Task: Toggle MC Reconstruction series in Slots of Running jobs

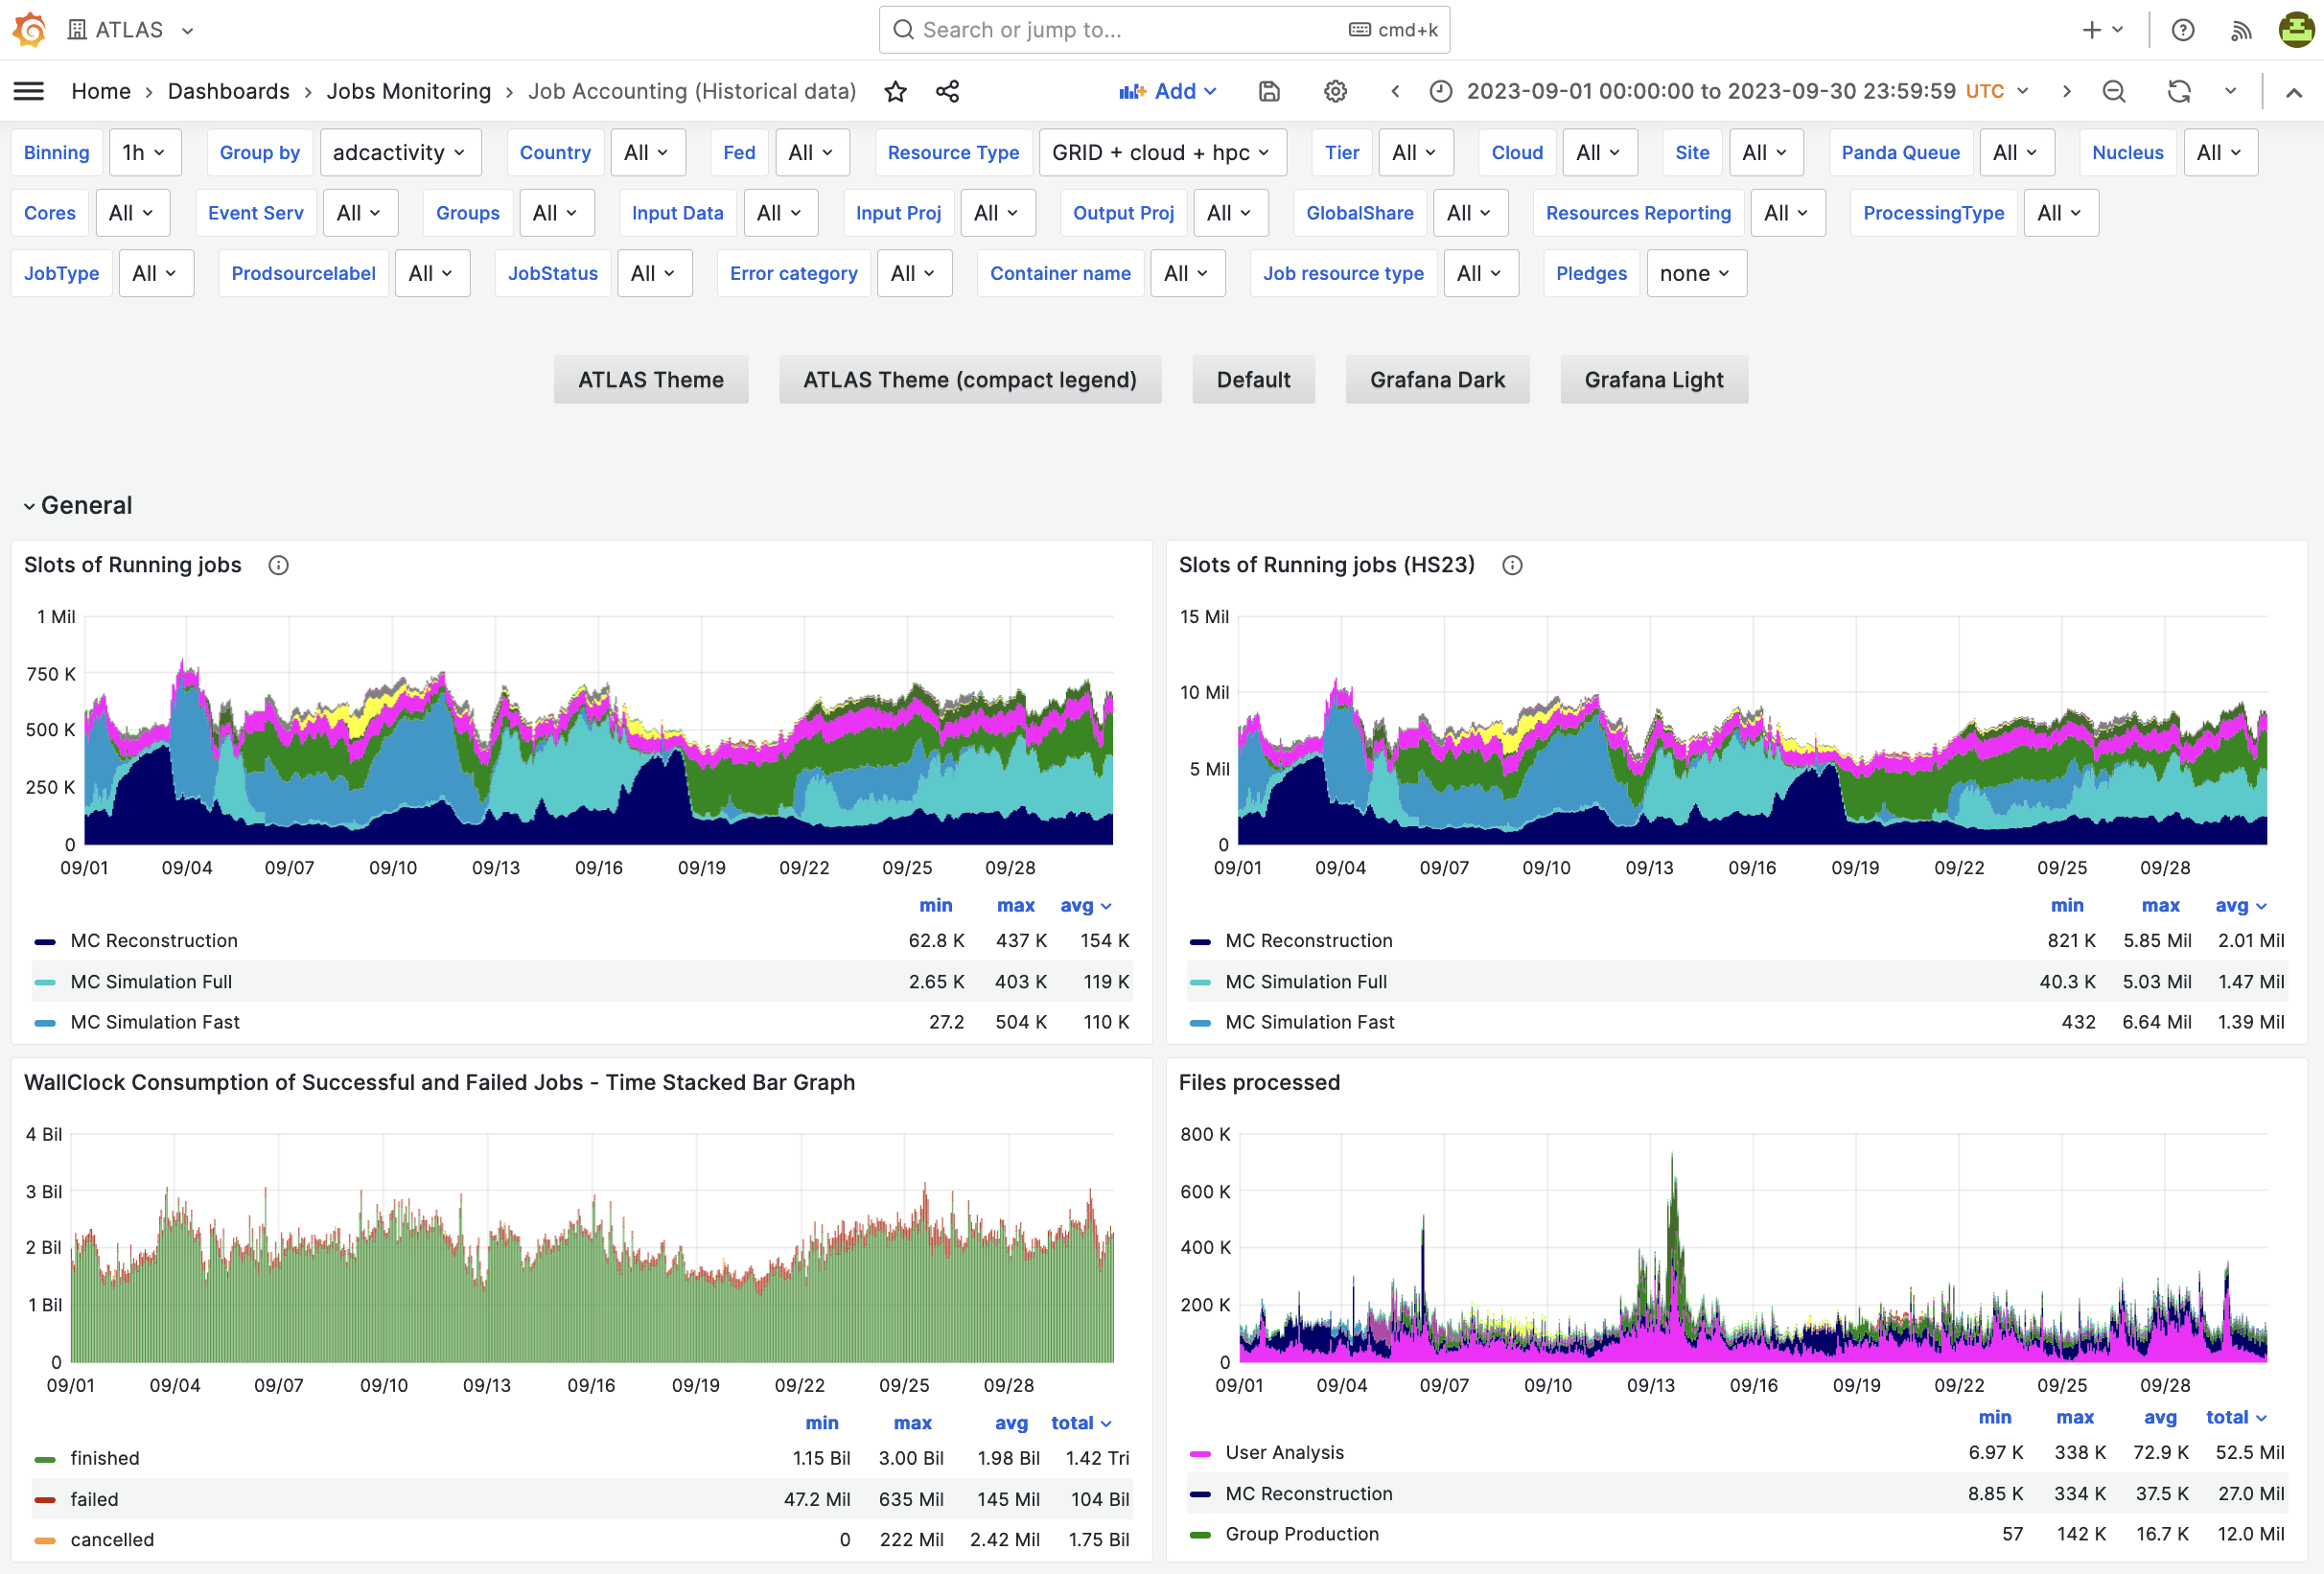Action: coord(154,941)
